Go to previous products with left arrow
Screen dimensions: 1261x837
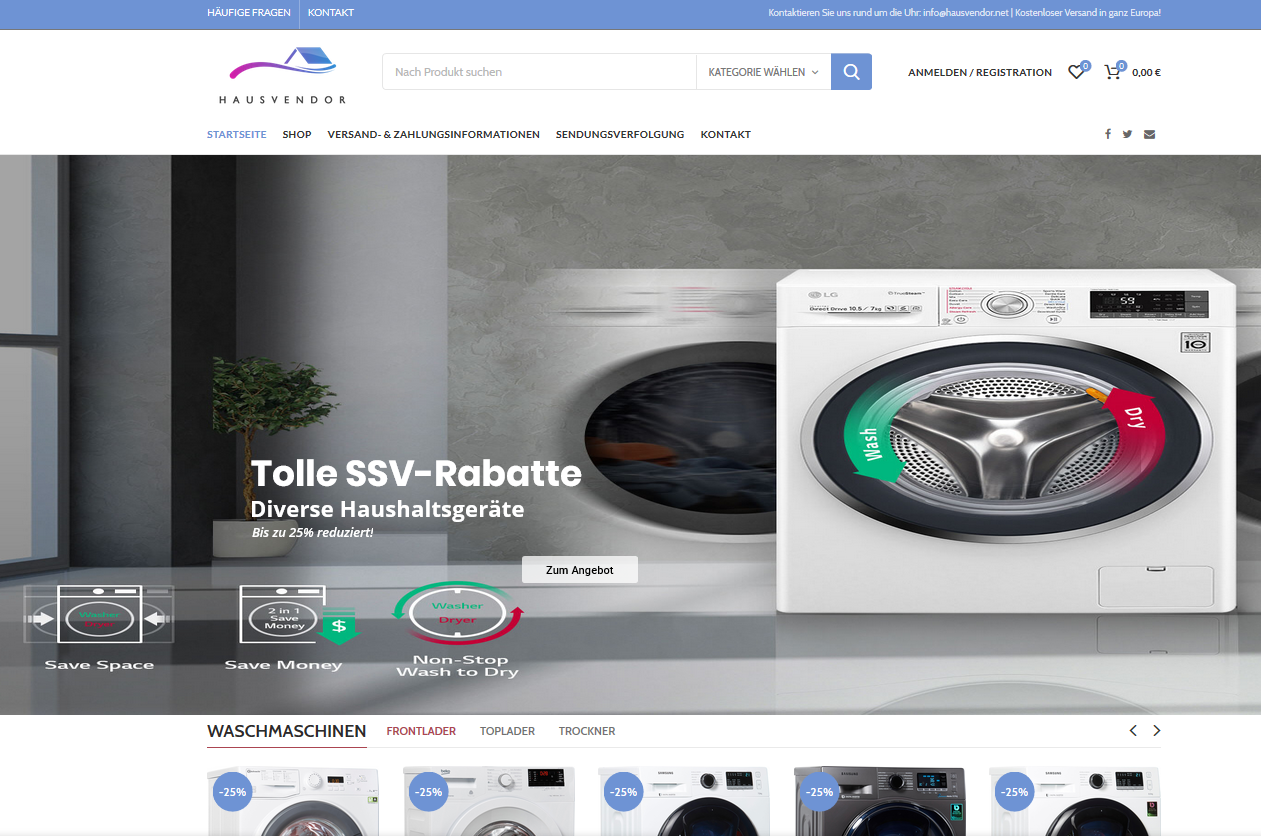coord(1133,731)
